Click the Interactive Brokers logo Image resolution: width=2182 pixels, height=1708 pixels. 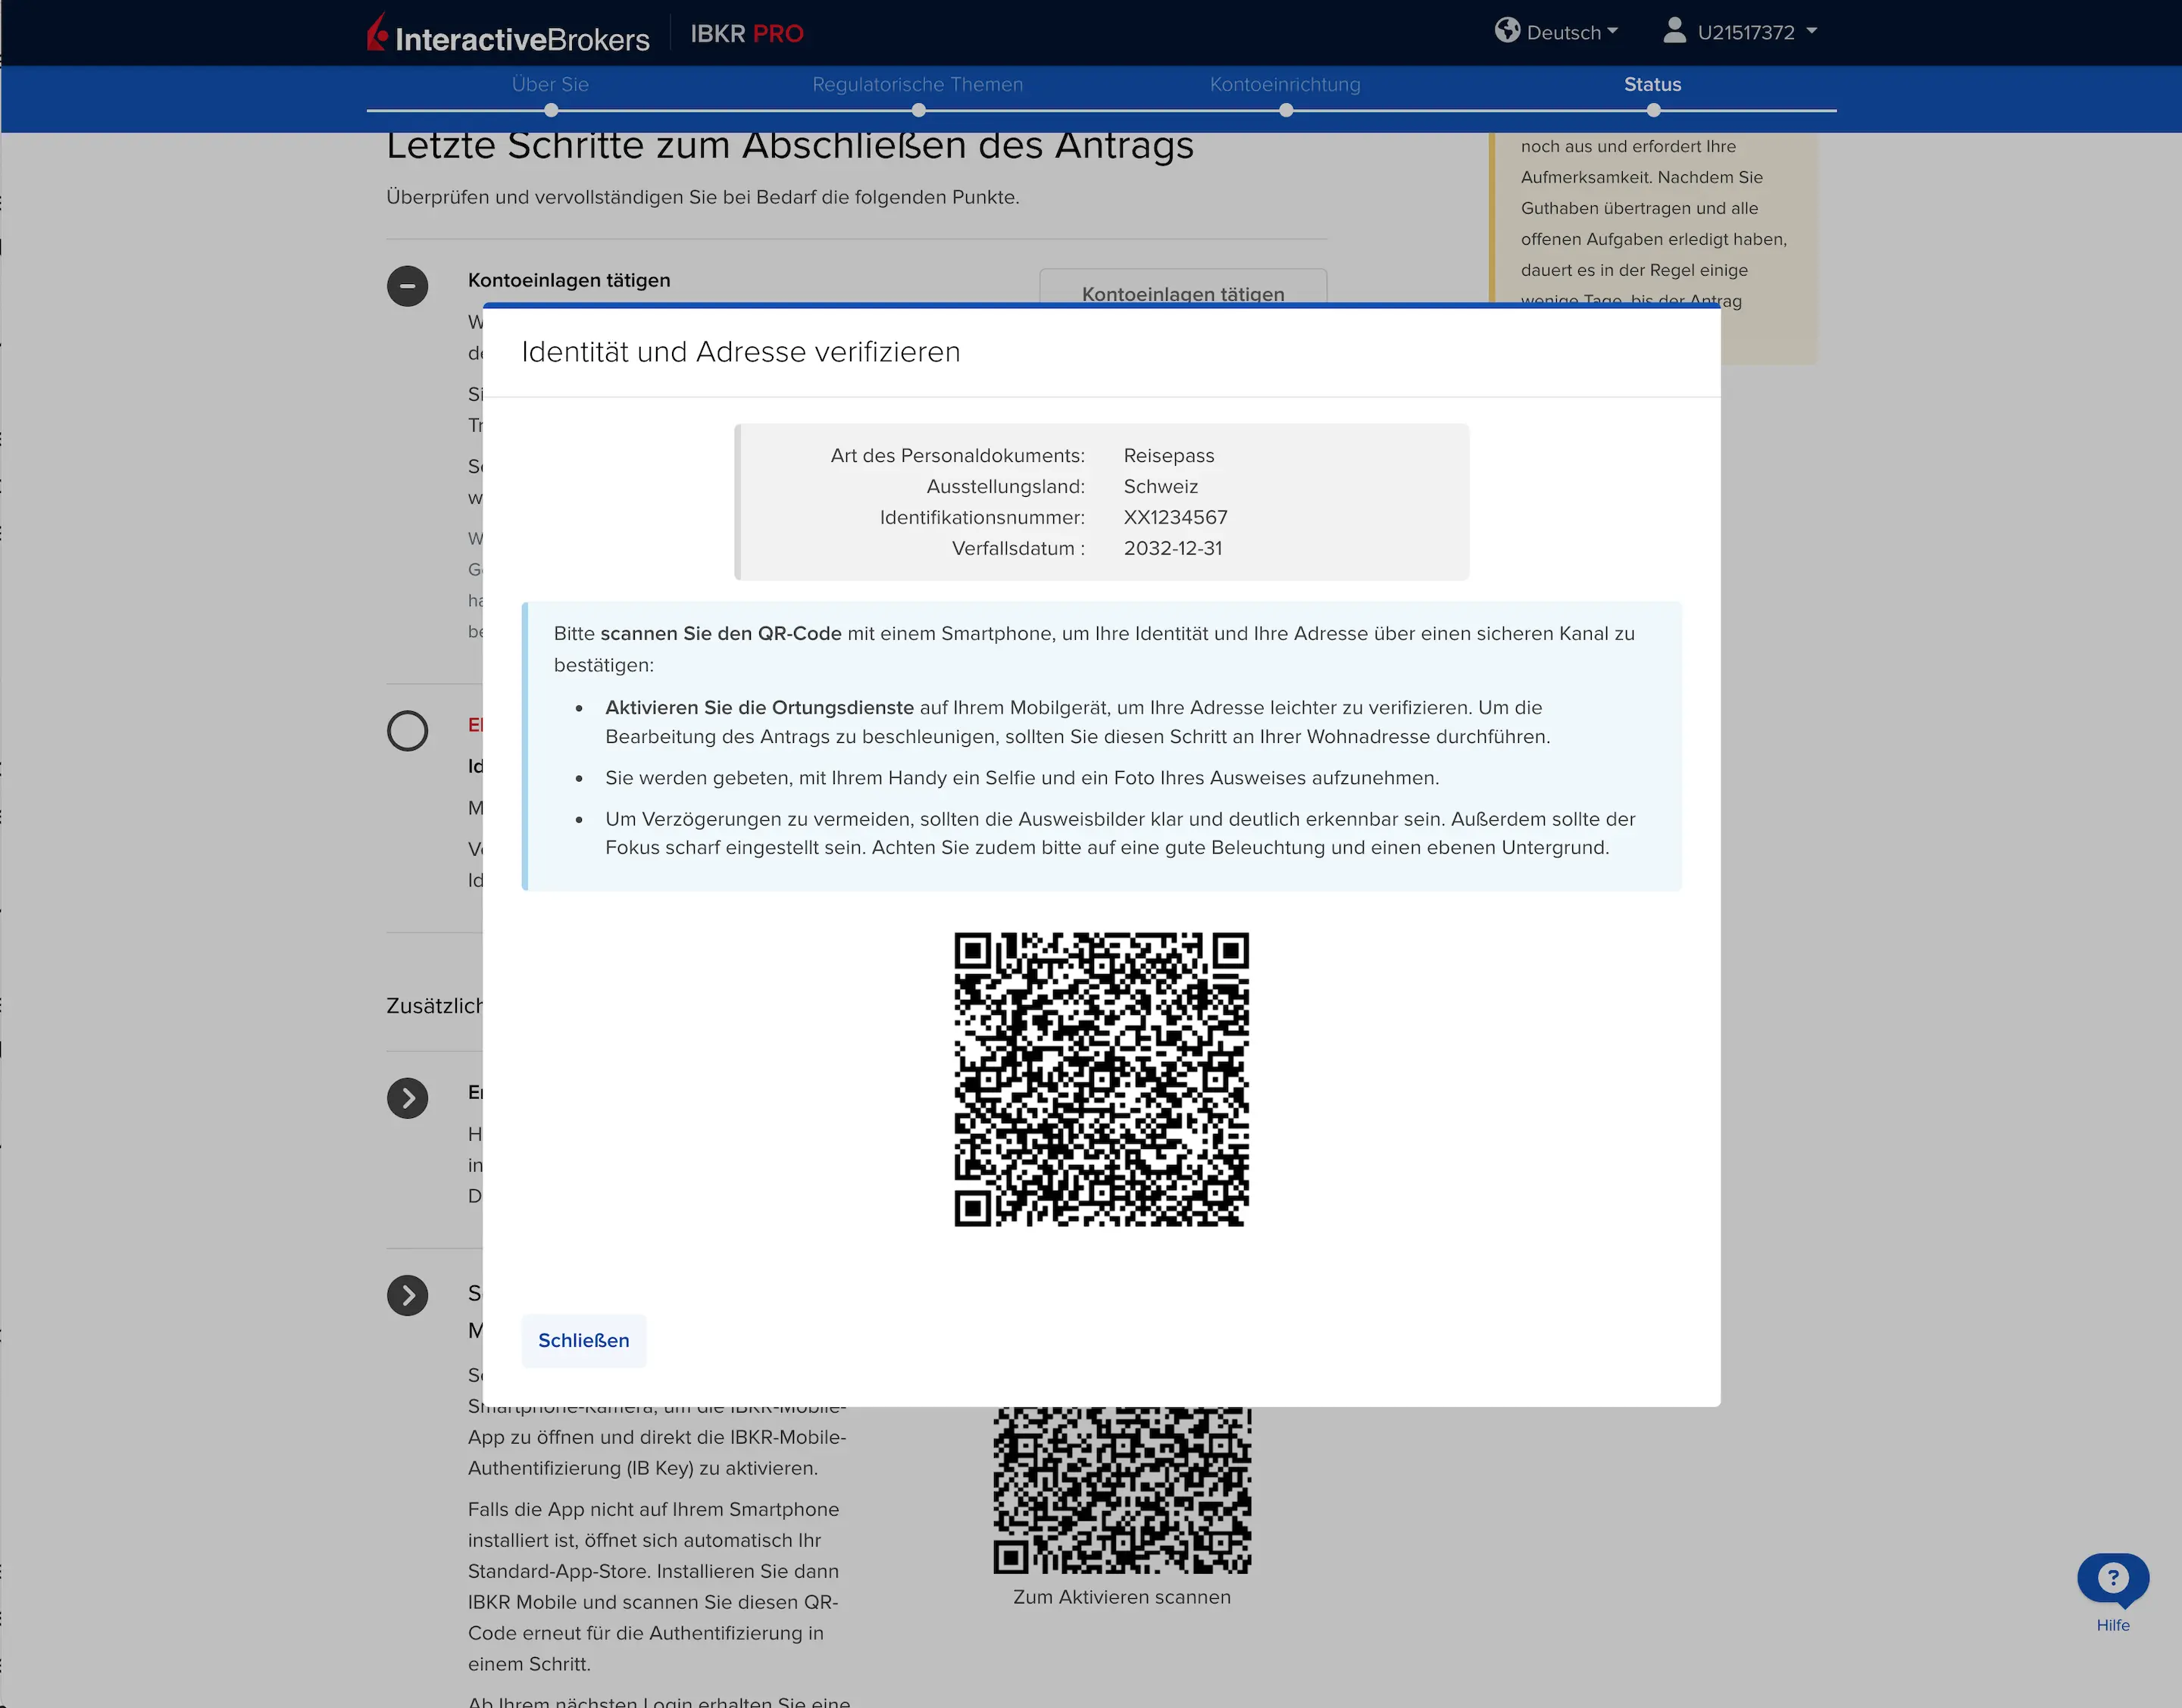[508, 33]
